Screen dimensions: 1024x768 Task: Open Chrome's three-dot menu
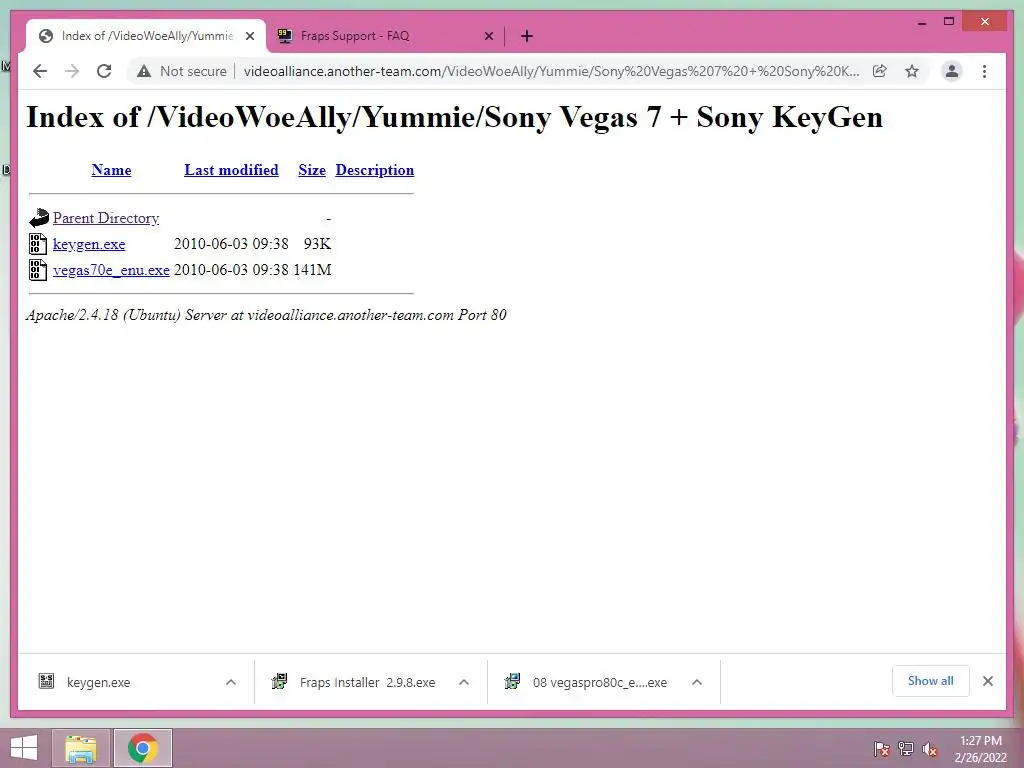[984, 71]
